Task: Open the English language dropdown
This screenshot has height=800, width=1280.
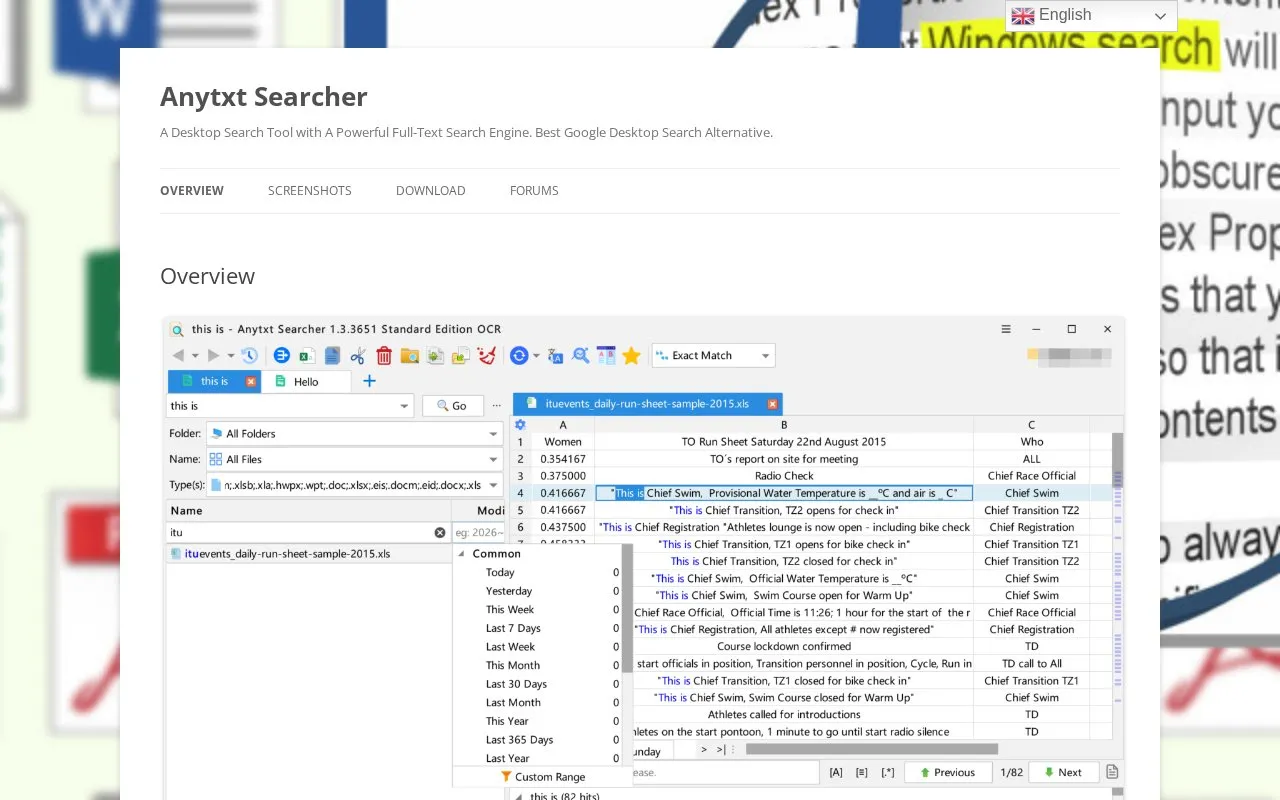Action: [1091, 15]
